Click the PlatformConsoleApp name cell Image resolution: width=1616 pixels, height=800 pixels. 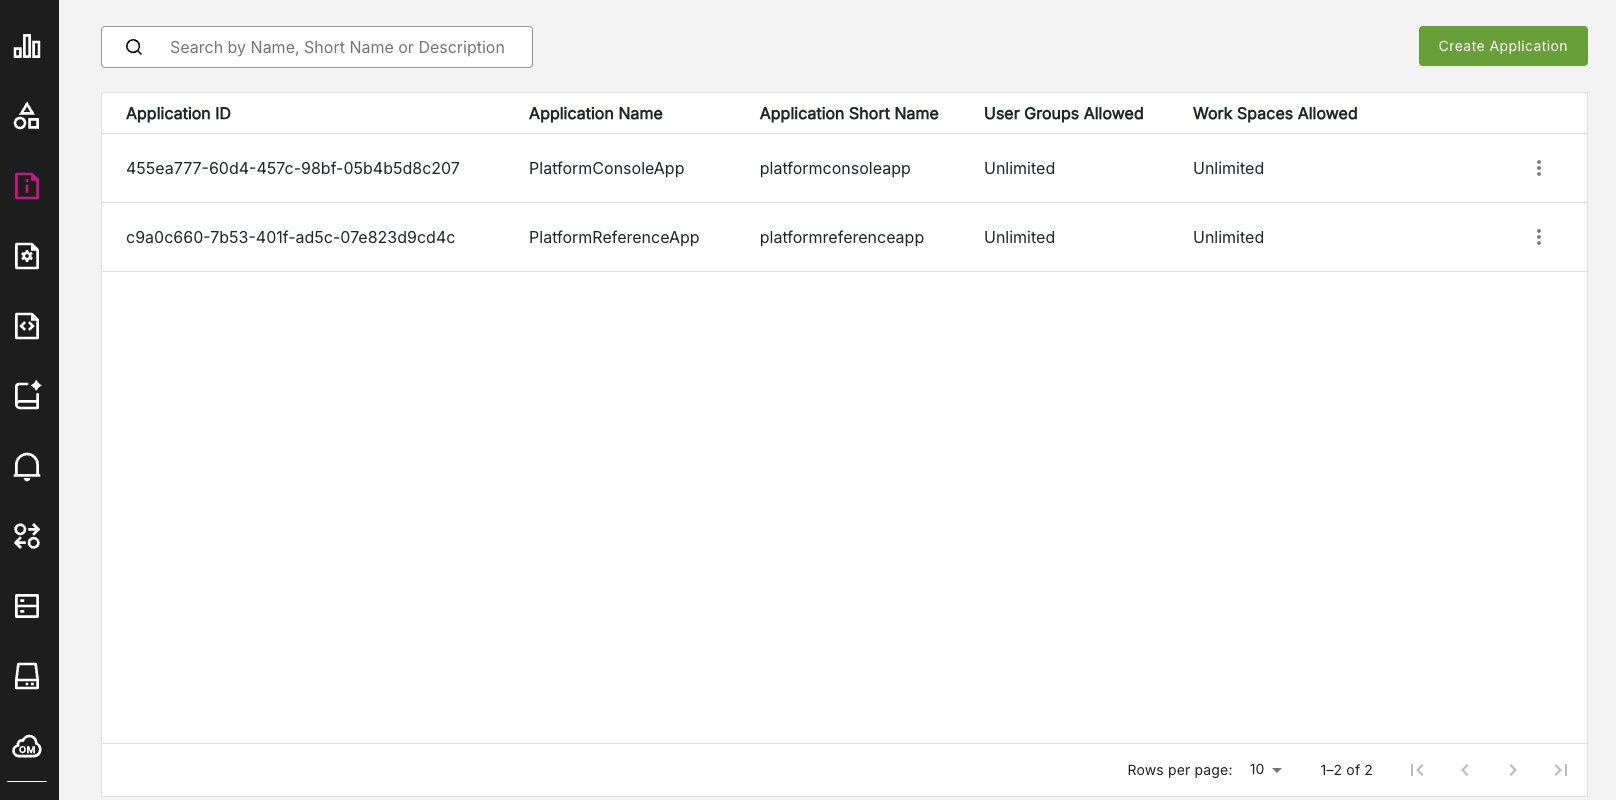(607, 168)
